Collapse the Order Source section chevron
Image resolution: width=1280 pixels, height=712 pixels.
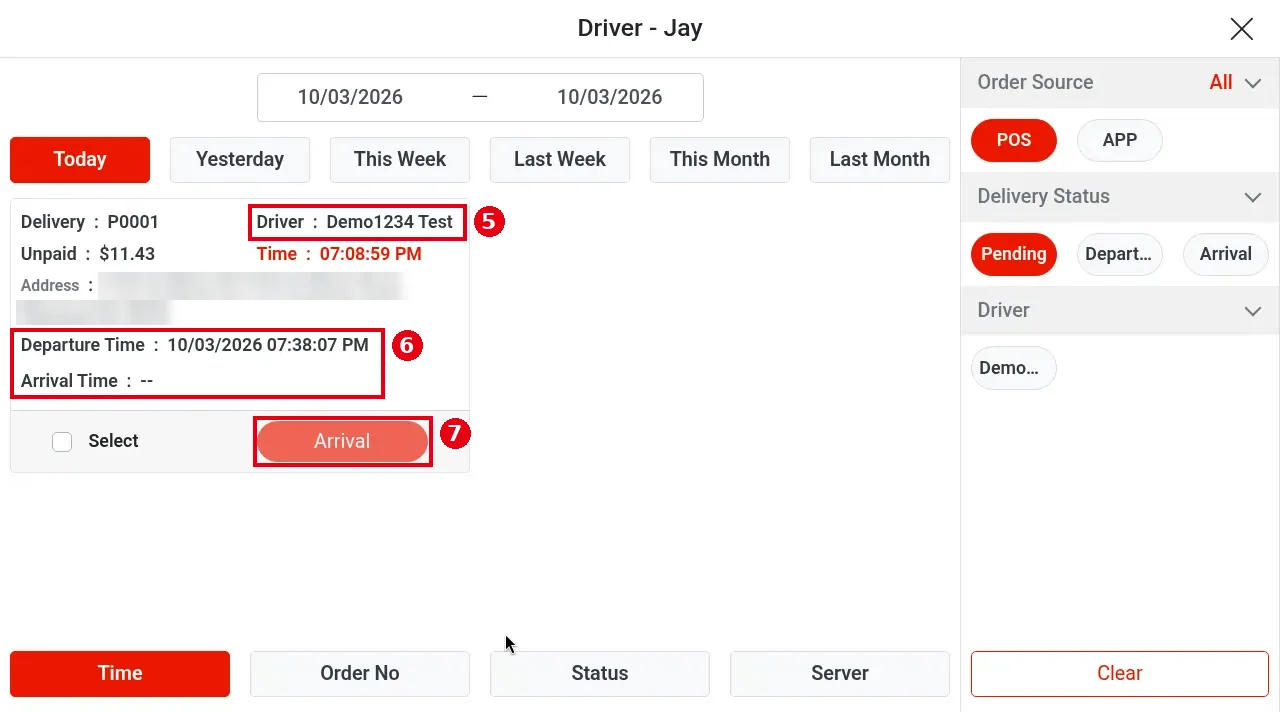pyautogui.click(x=1253, y=84)
